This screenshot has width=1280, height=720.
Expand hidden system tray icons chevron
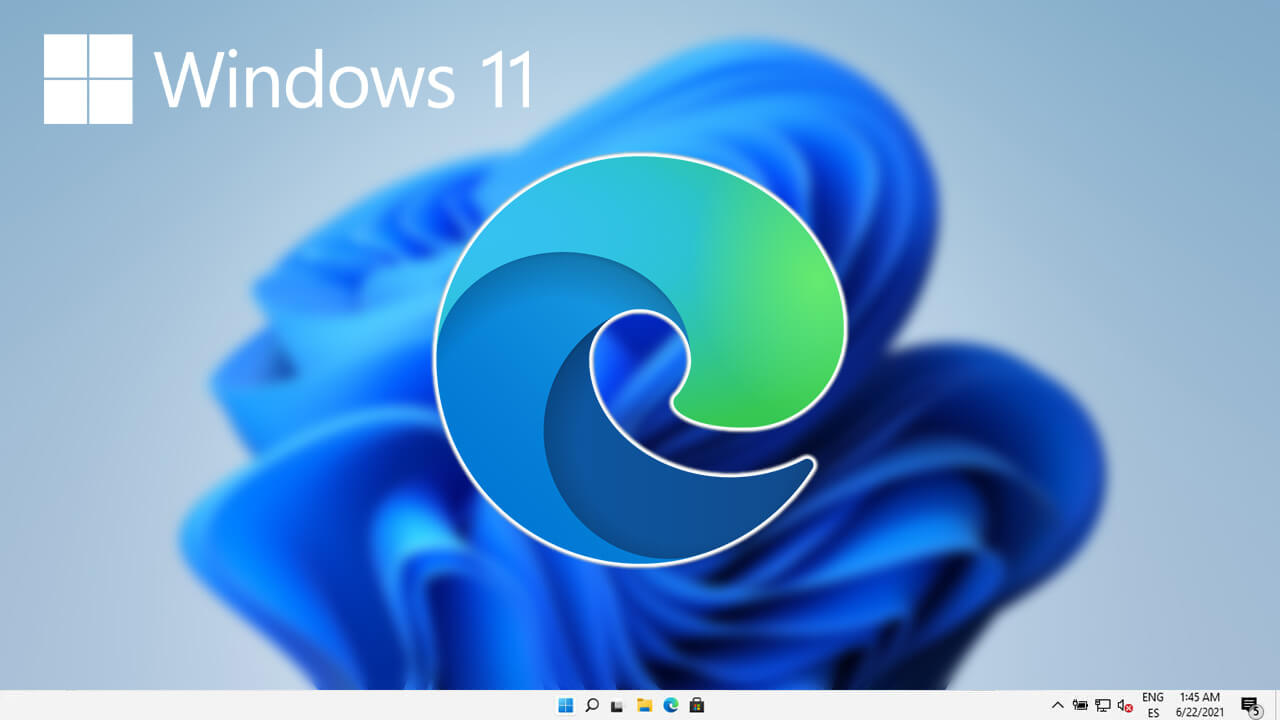point(1058,705)
